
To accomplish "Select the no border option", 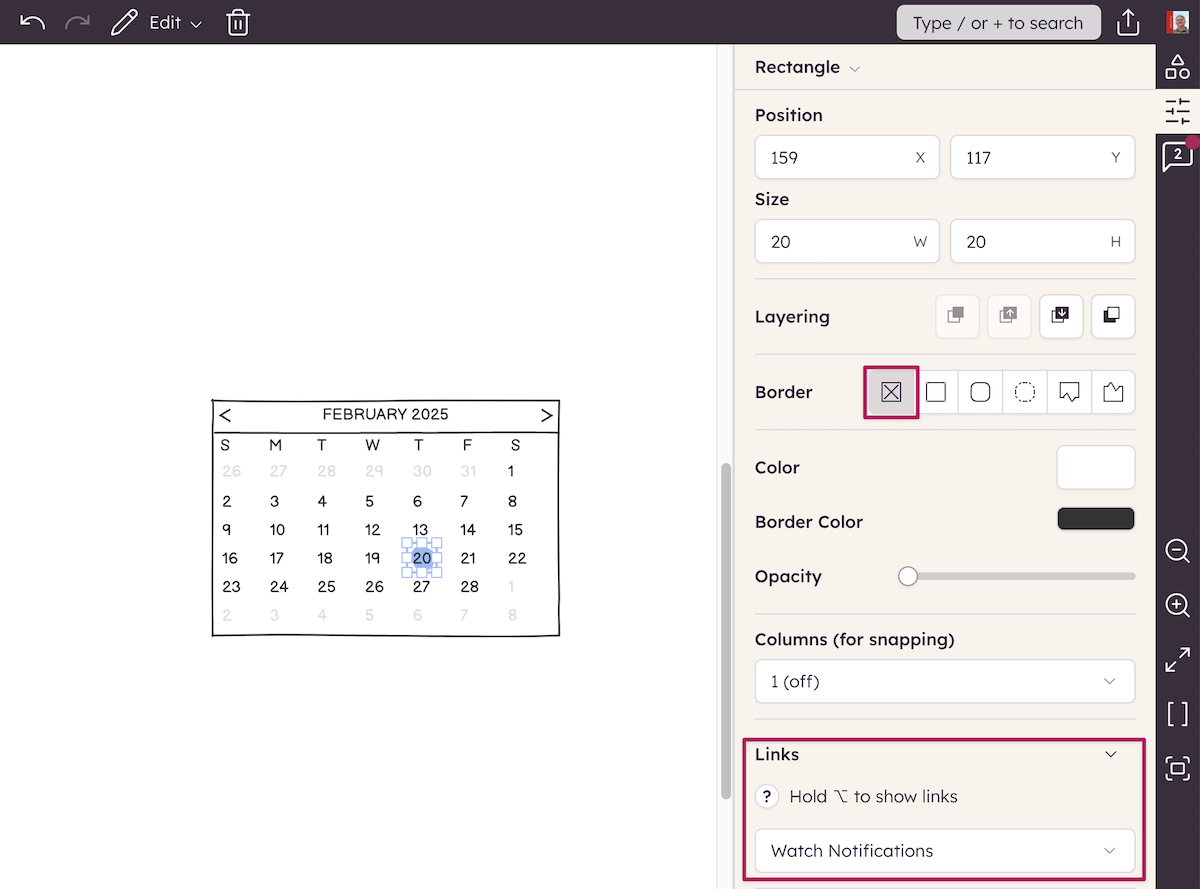I will (x=891, y=392).
